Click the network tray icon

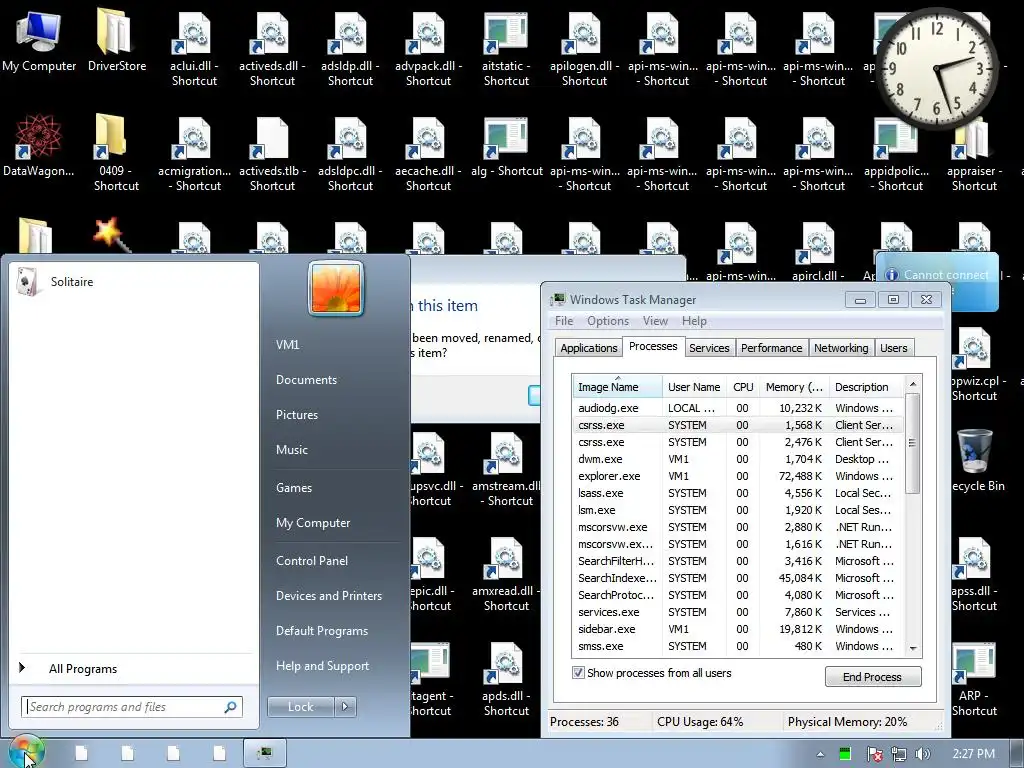(899, 754)
